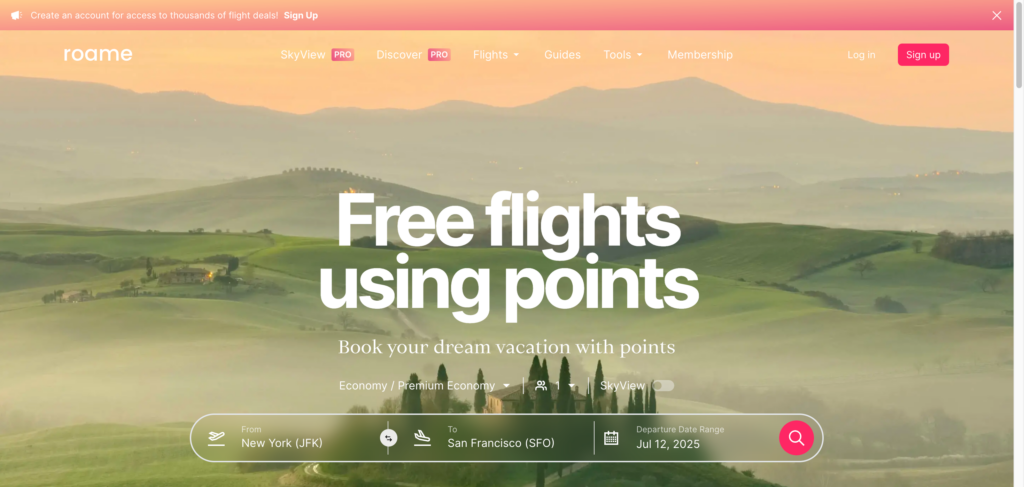Swap origin and destination airports
This screenshot has width=1024, height=487.
389,438
